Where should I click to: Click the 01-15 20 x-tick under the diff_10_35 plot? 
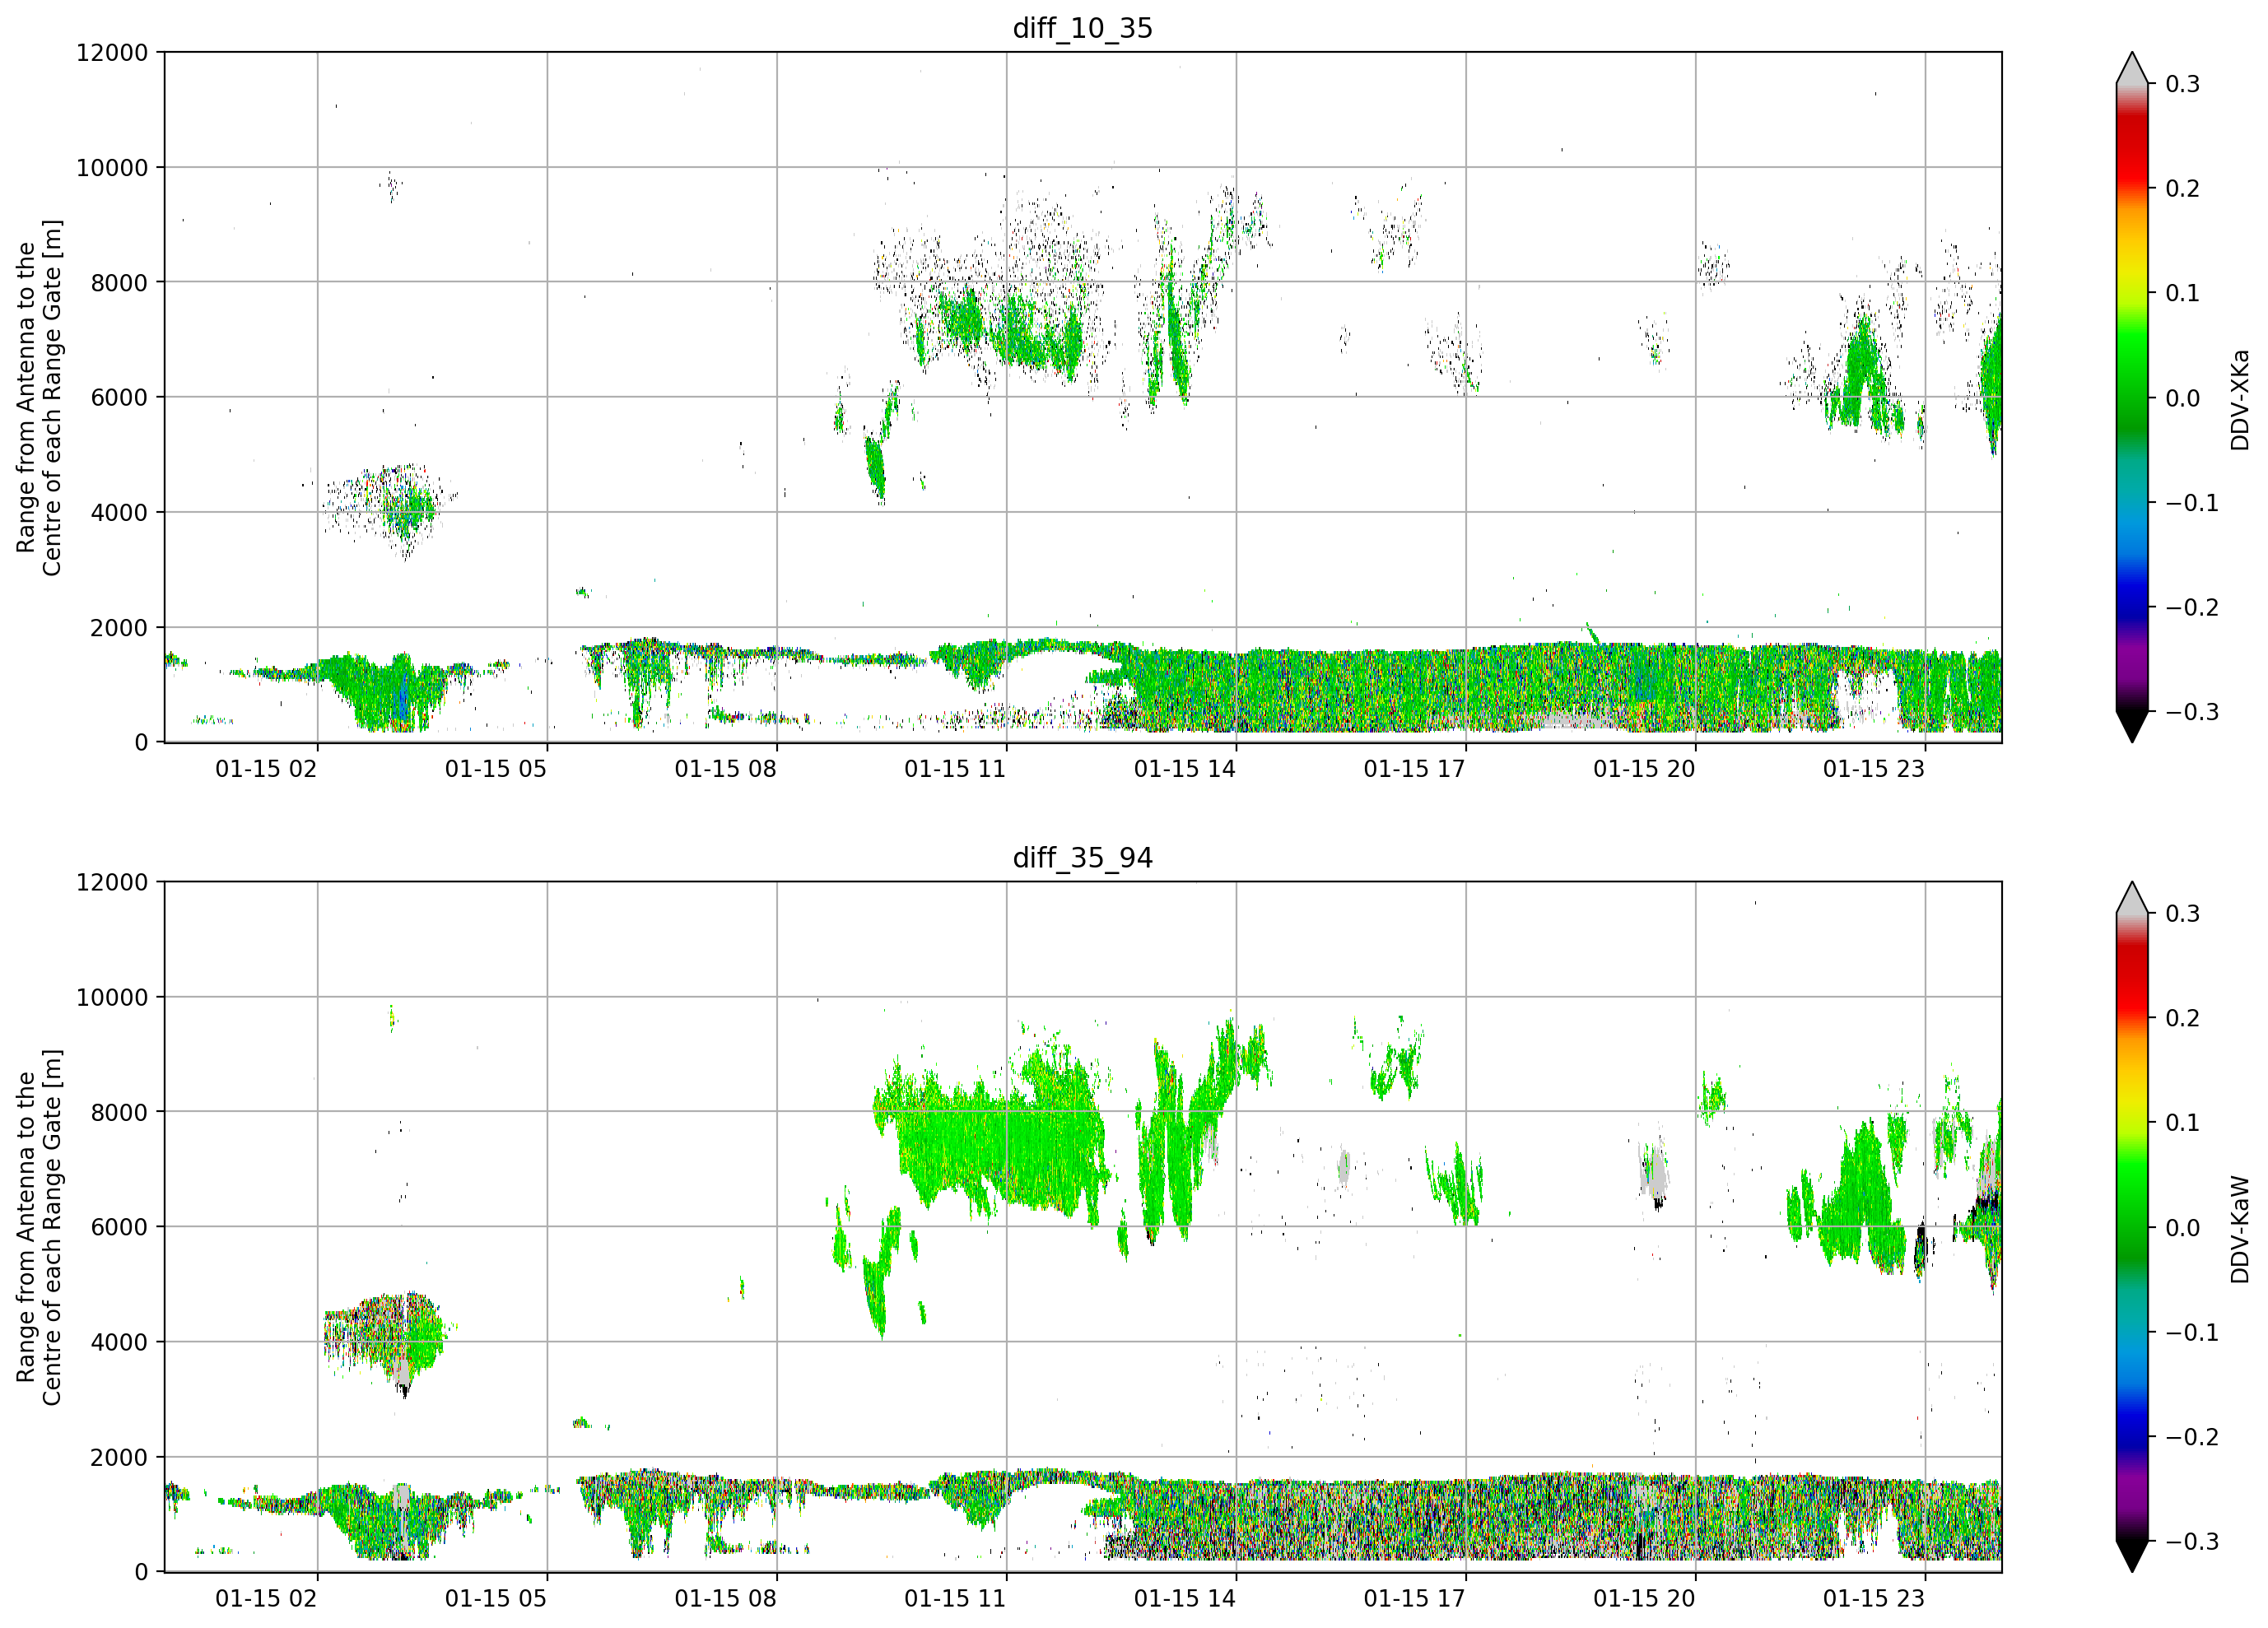[1644, 769]
